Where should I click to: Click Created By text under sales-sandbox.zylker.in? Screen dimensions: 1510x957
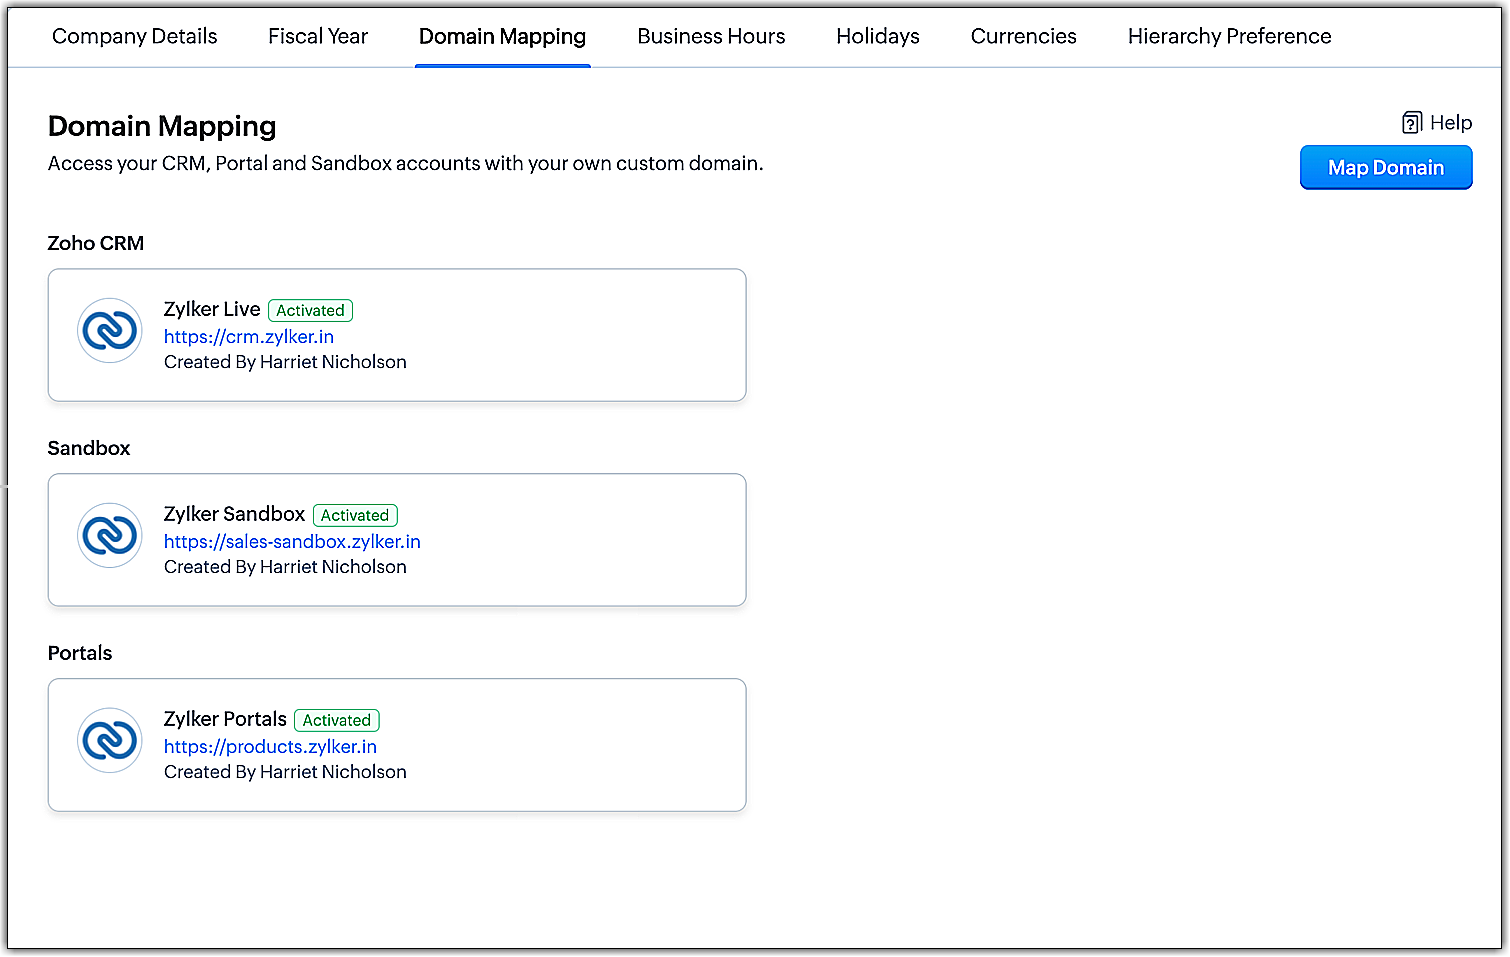[285, 567]
